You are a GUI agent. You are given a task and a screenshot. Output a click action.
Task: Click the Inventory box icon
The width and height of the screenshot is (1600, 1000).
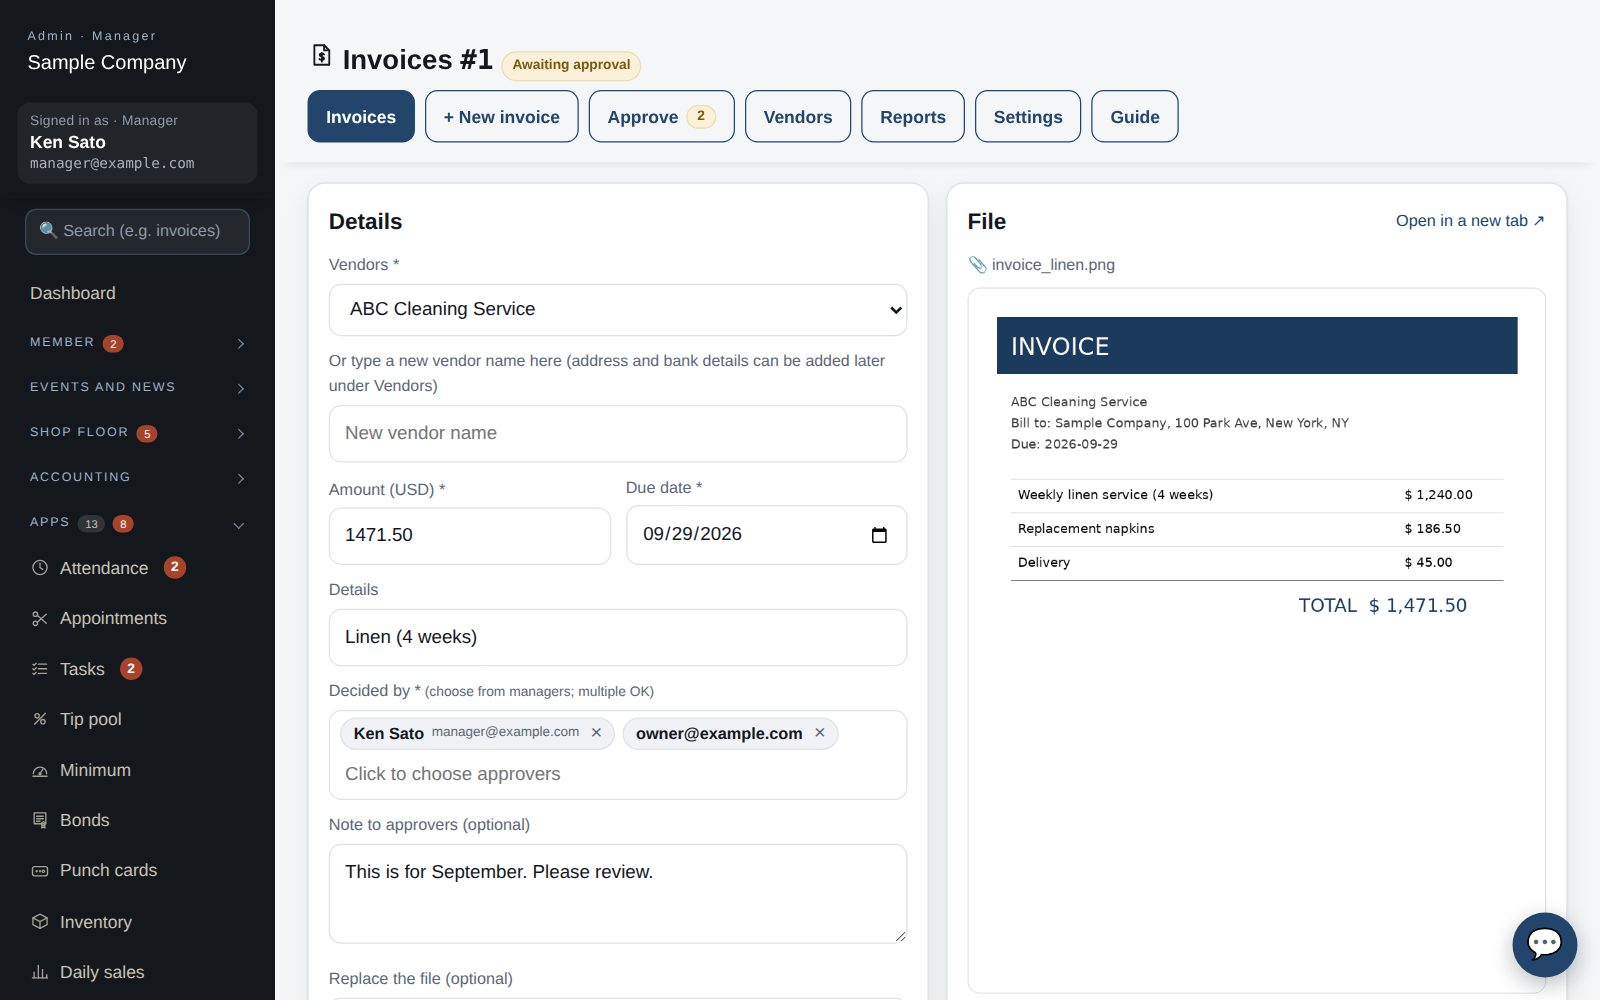(x=40, y=922)
